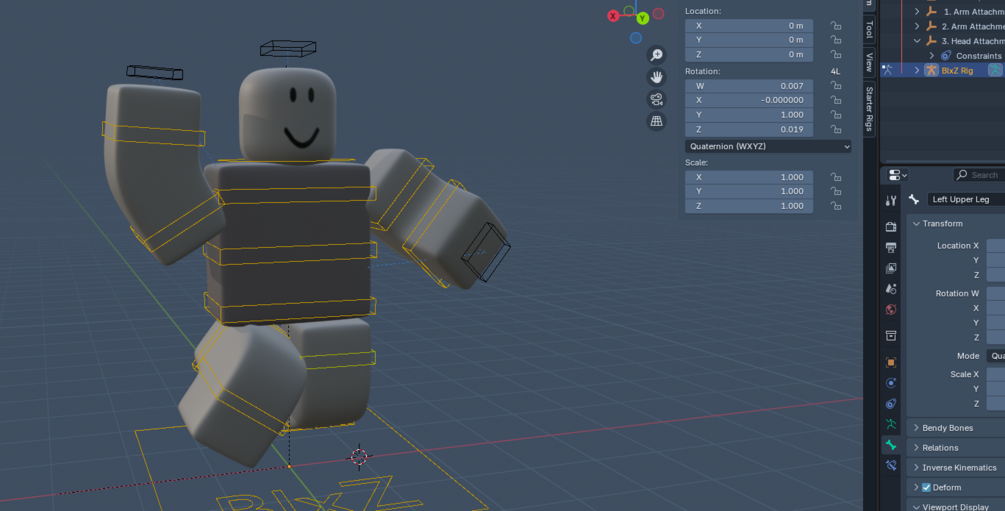Open the Bone properties tab (green bone)
This screenshot has height=511, width=1005.
[x=891, y=444]
